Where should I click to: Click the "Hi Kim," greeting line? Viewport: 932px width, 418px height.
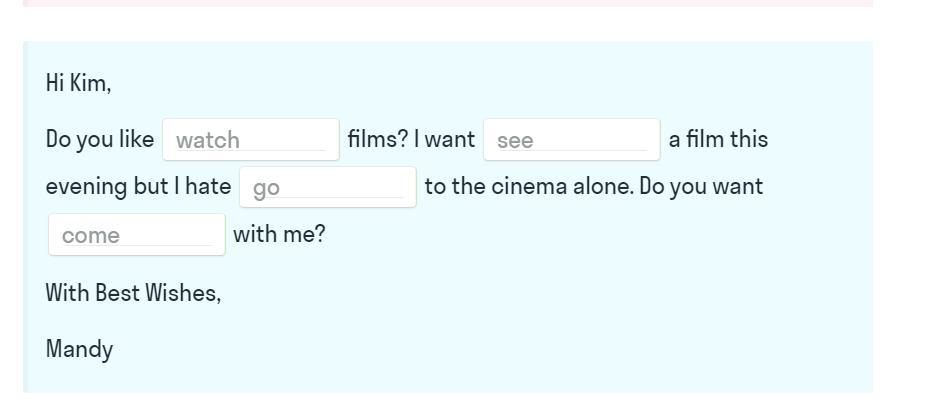tap(78, 84)
